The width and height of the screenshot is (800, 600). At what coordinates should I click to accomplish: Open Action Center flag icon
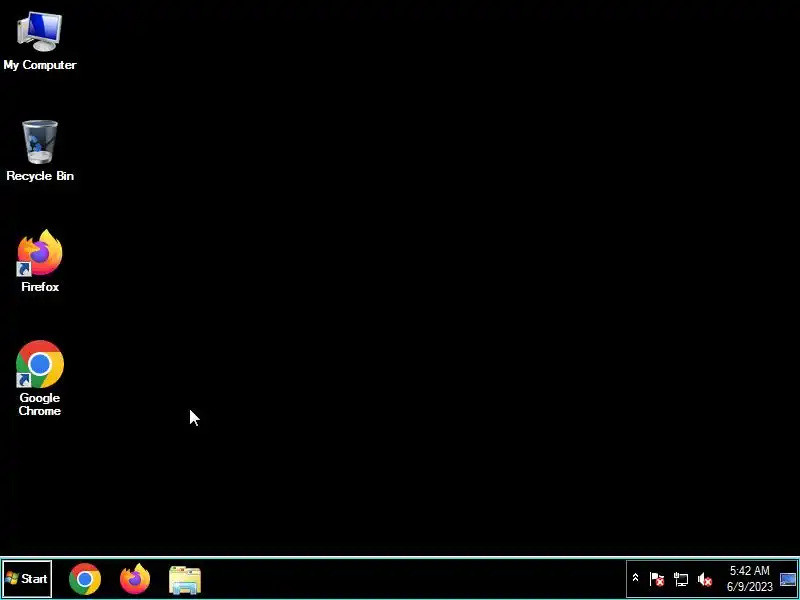tap(657, 579)
